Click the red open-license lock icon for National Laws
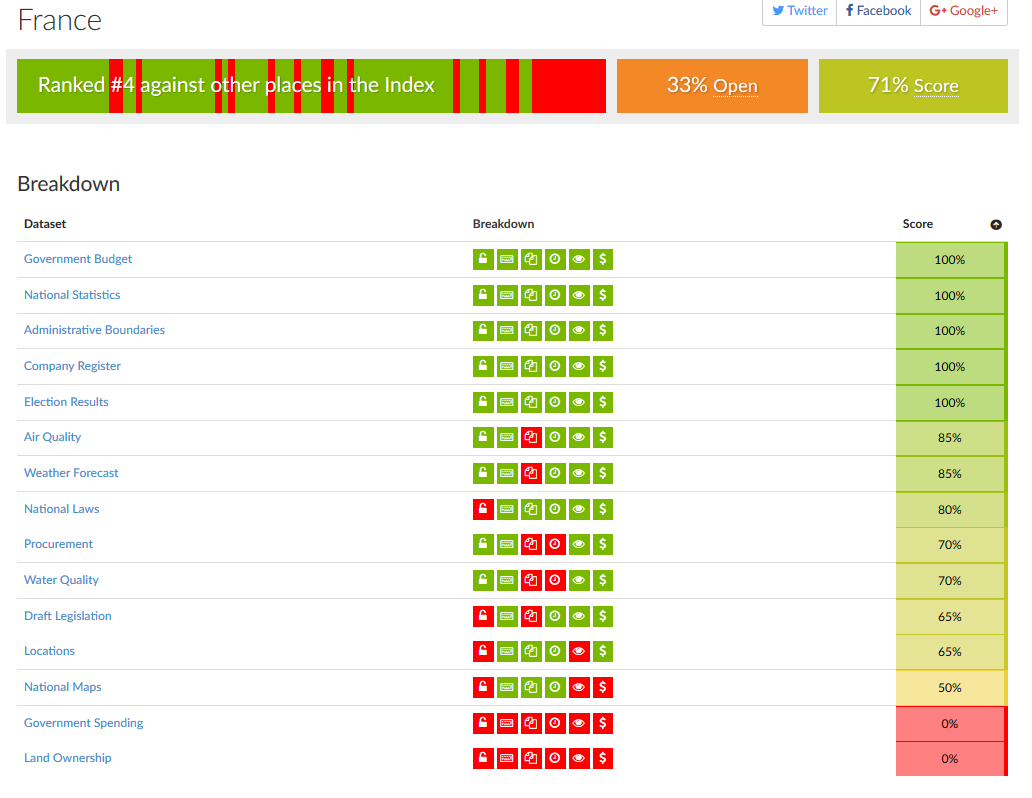Viewport: 1032px width, 798px height. [483, 509]
